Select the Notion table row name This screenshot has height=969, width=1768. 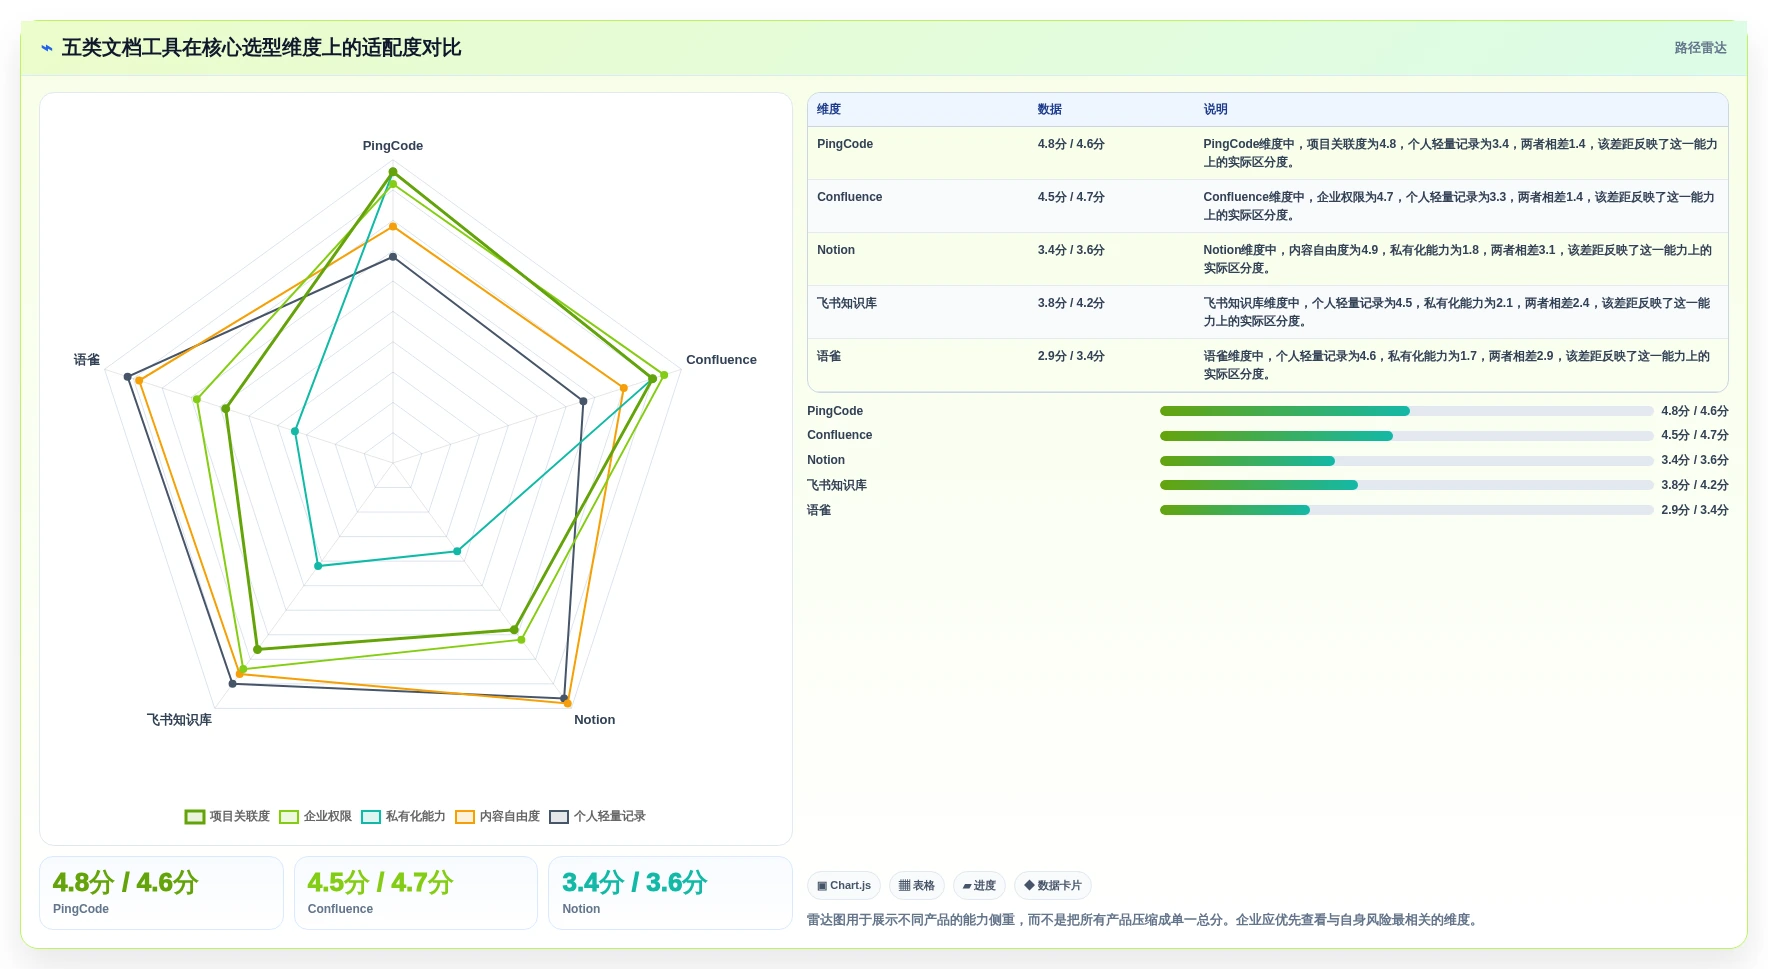836,250
